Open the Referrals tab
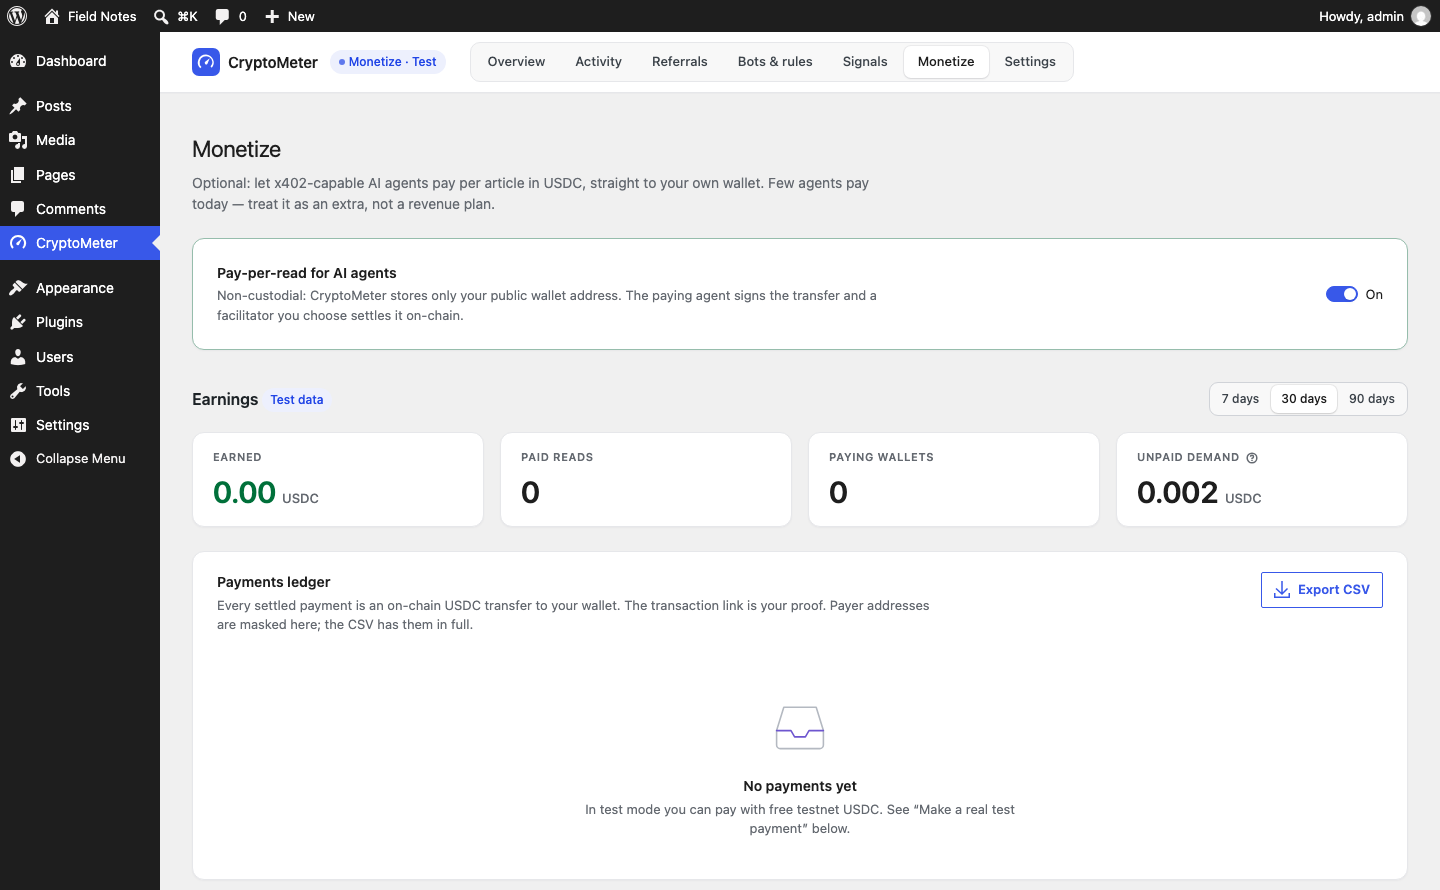The image size is (1440, 890). pos(680,62)
